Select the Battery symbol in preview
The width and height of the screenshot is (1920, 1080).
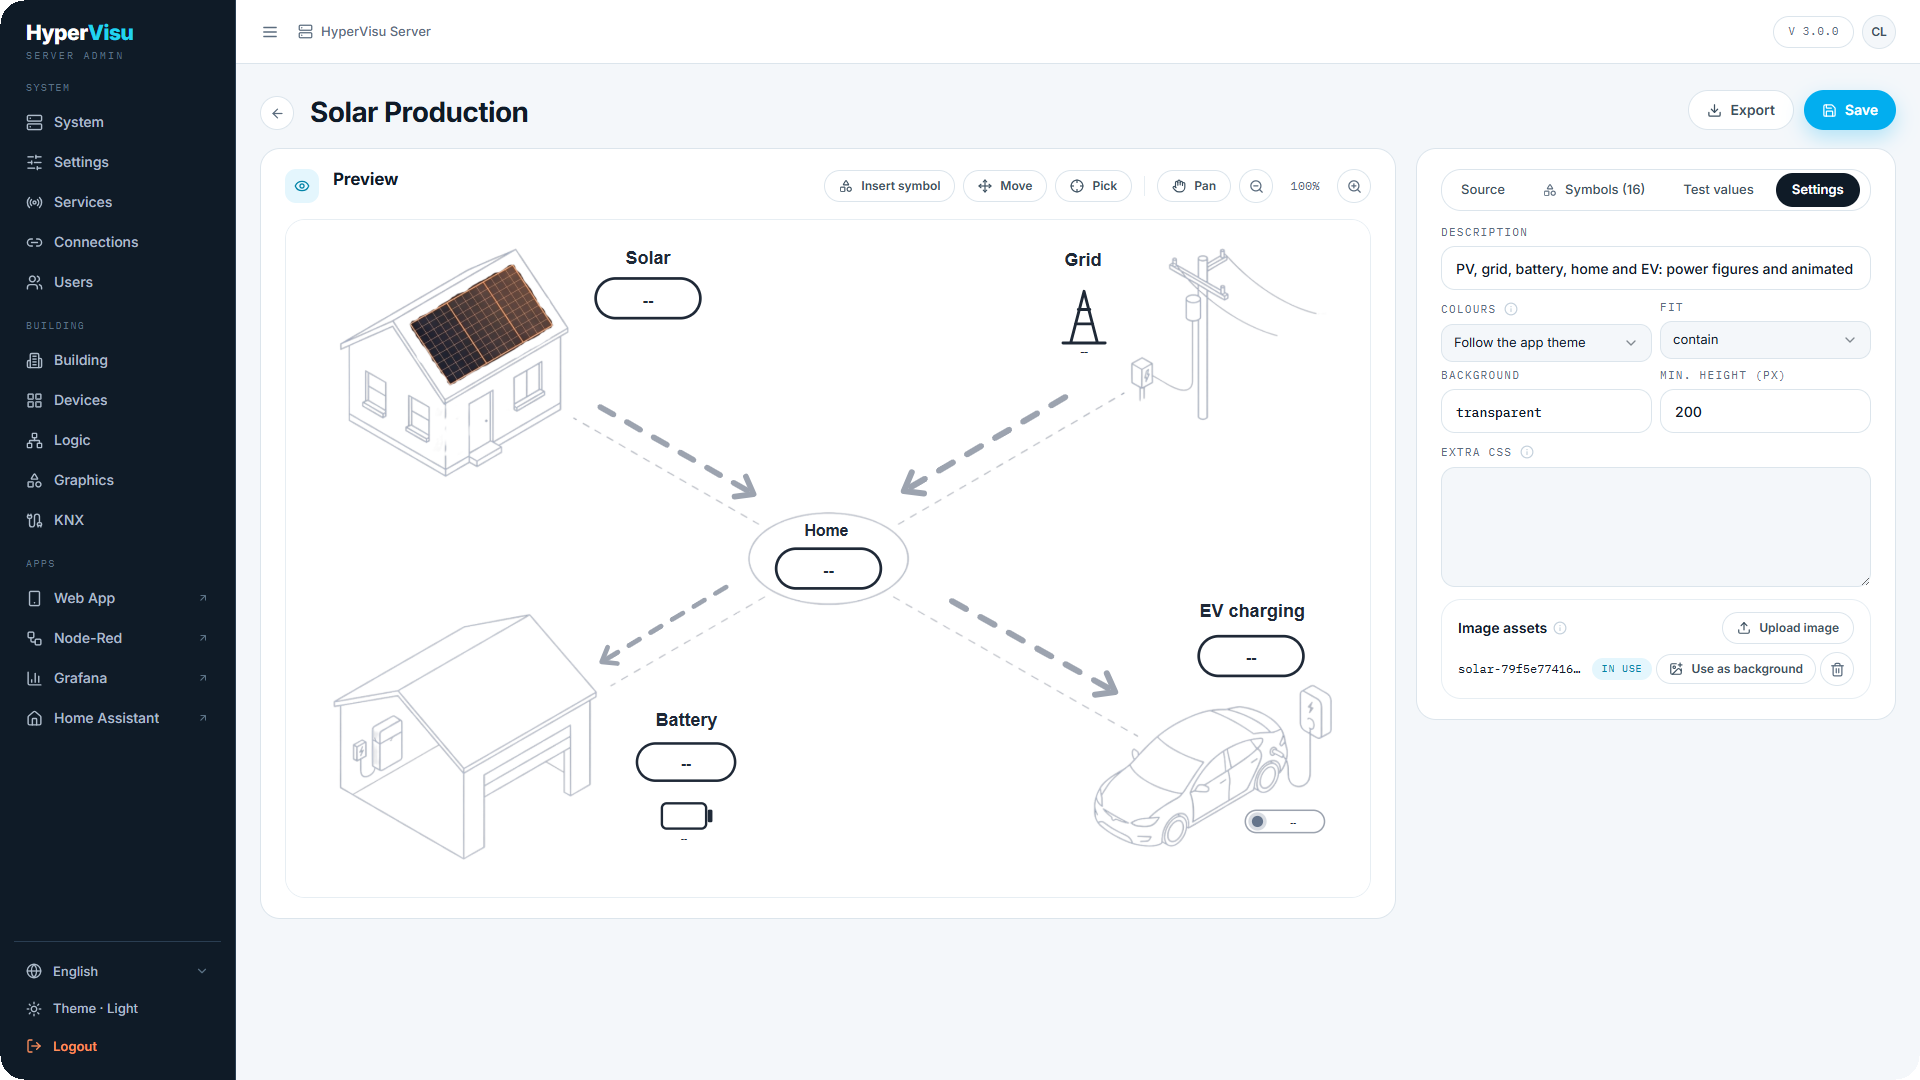click(x=686, y=816)
